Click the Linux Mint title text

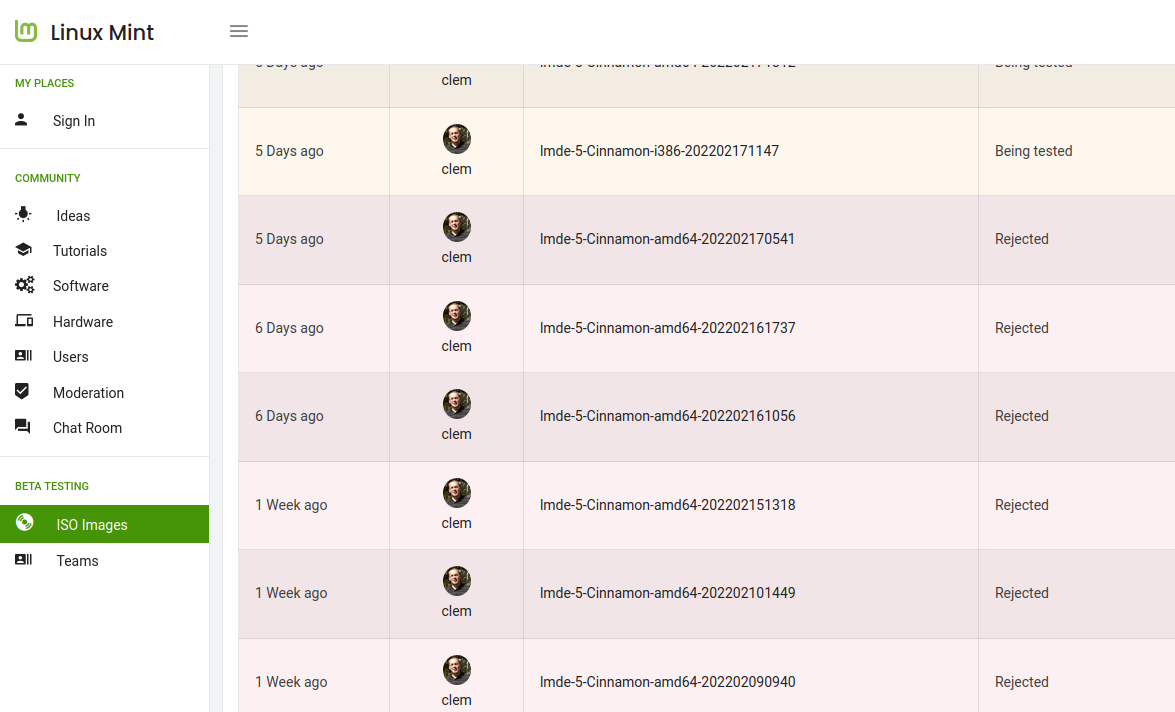(x=102, y=32)
